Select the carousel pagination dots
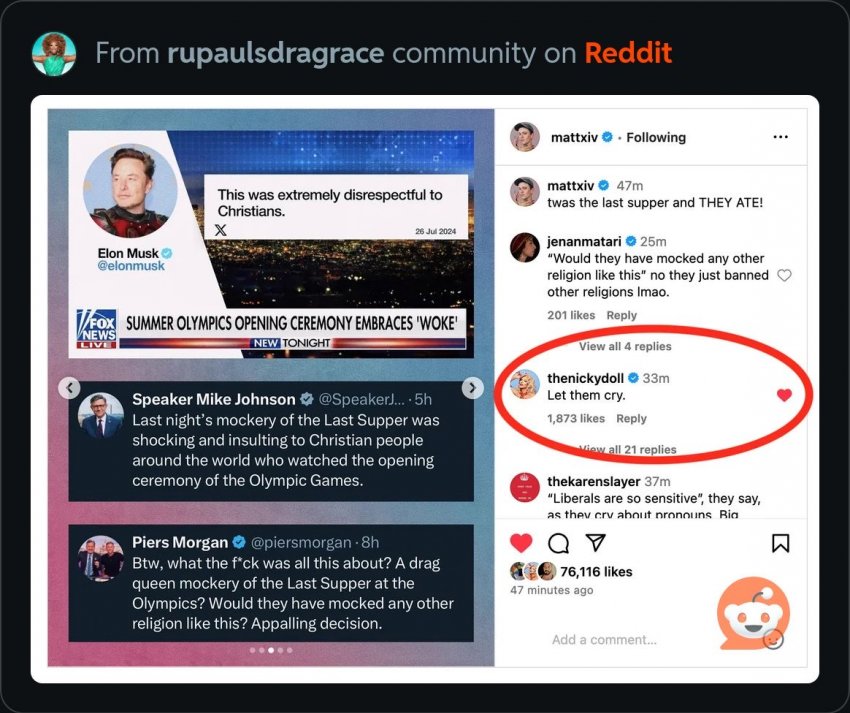850x713 pixels. click(x=271, y=650)
